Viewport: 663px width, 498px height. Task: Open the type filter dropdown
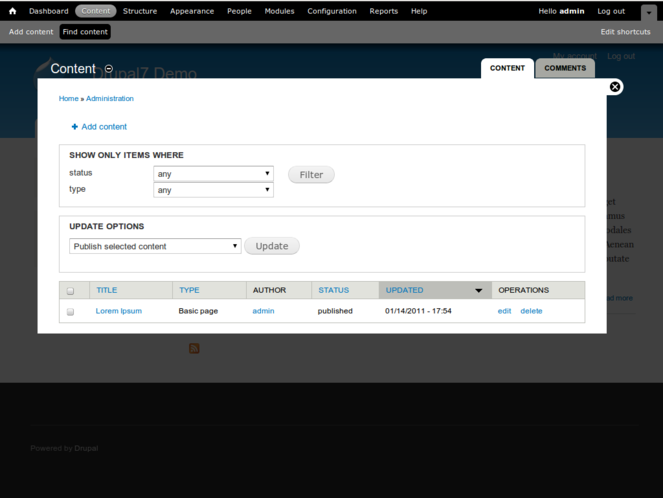[x=213, y=190]
